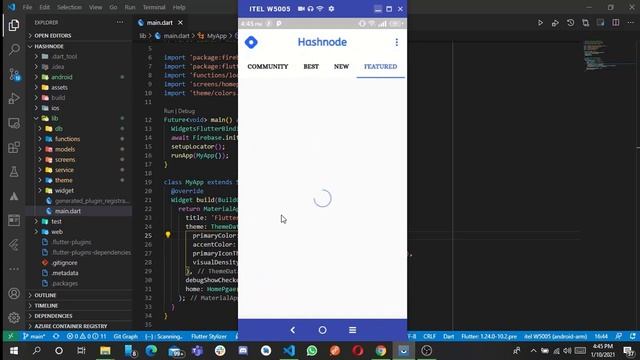Close the main.dart editor tab

point(180,23)
